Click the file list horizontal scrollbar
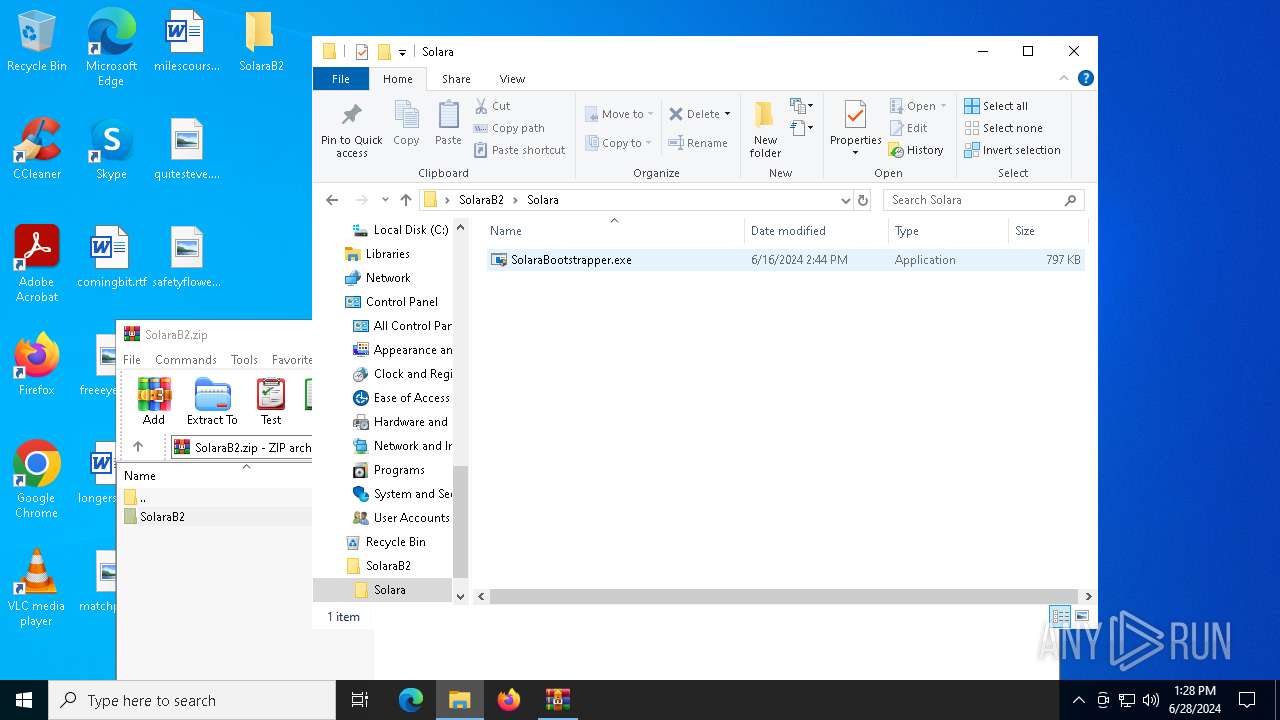This screenshot has width=1280, height=720. coord(783,596)
